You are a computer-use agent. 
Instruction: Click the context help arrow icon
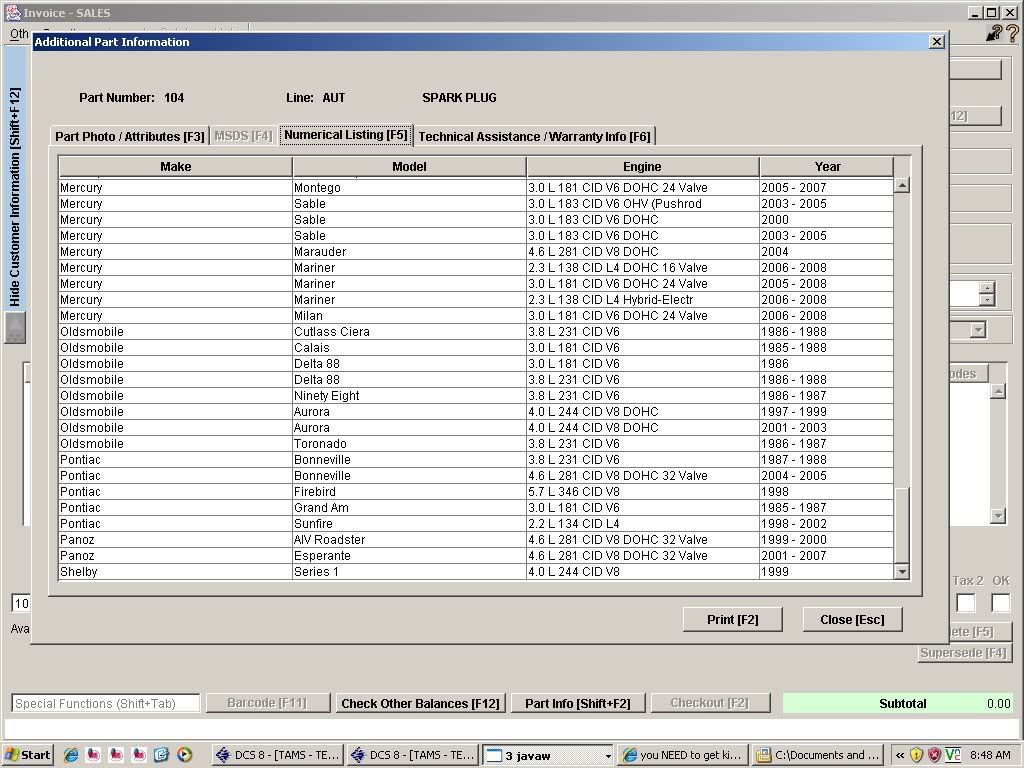(x=994, y=32)
